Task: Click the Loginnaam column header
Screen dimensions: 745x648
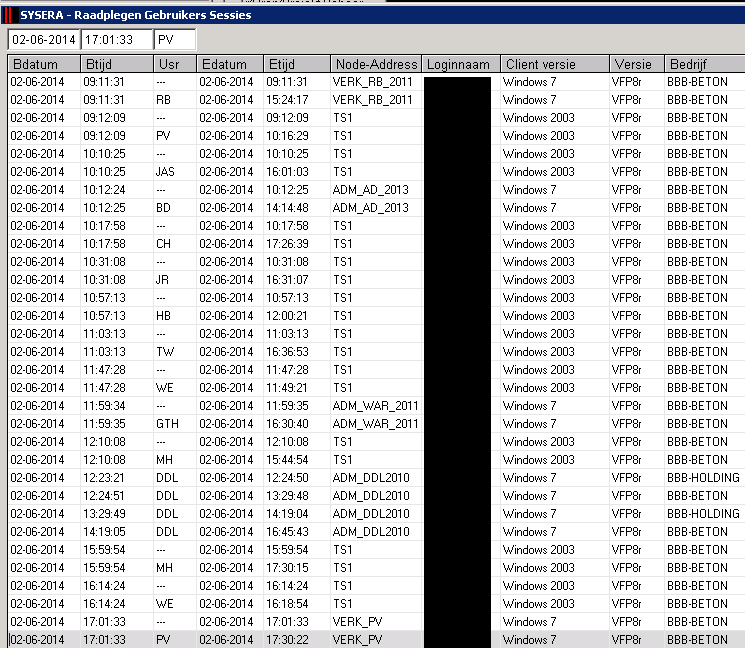Action: [461, 64]
